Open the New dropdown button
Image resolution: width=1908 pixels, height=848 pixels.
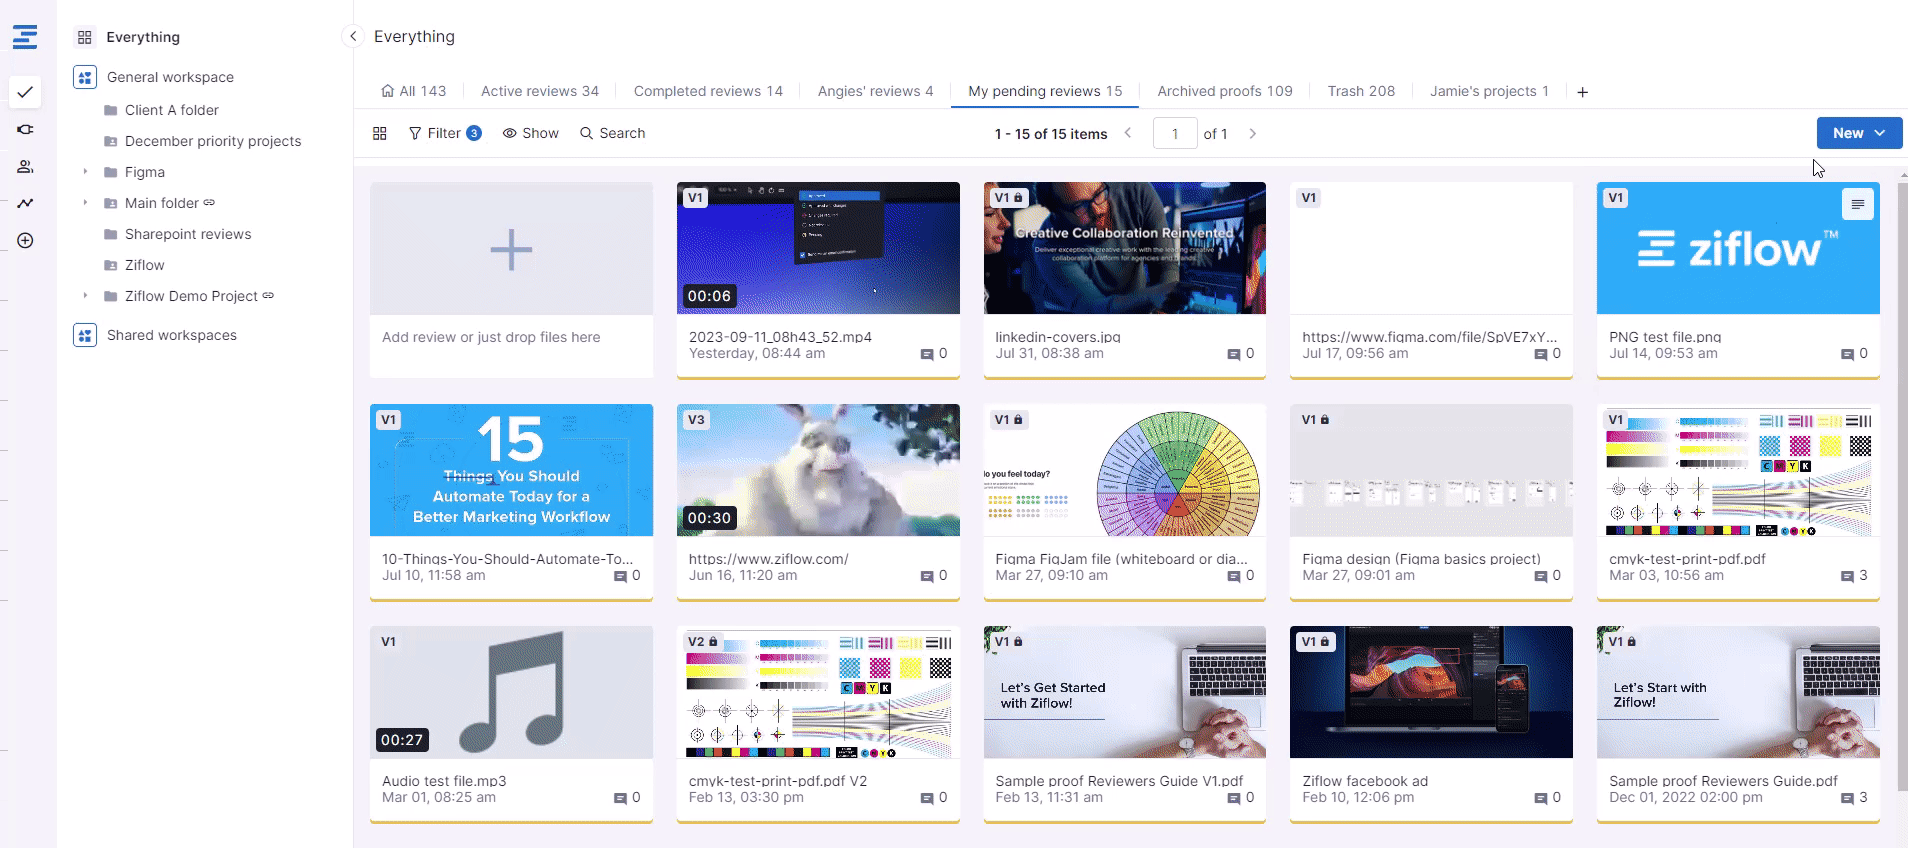click(1859, 133)
